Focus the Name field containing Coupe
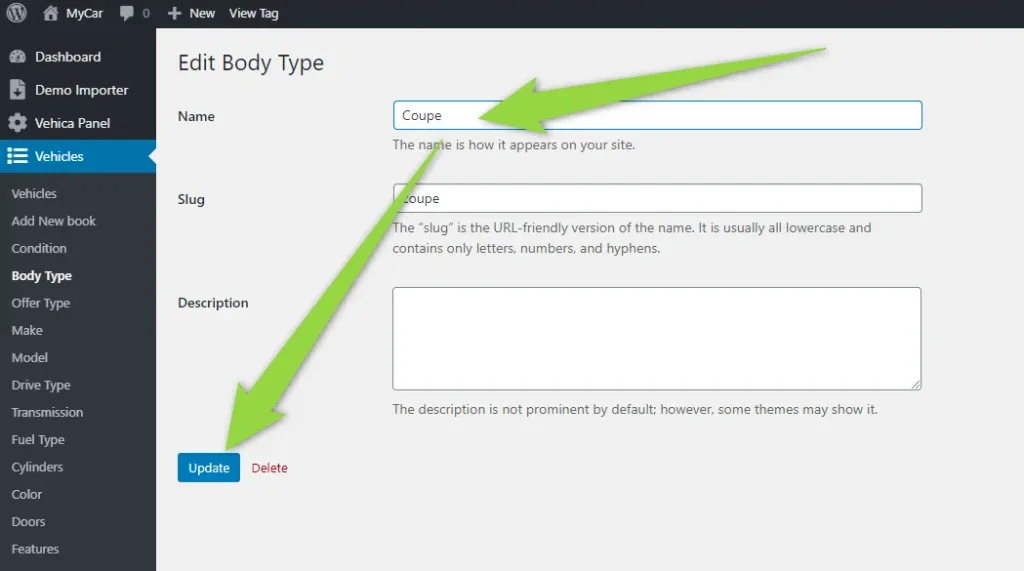This screenshot has height=571, width=1024. point(657,115)
